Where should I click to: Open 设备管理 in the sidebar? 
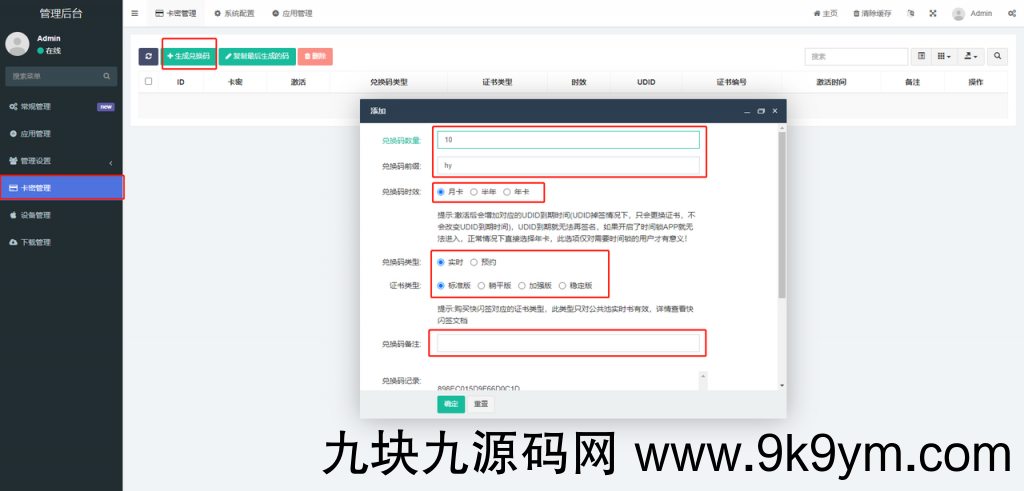pos(61,215)
